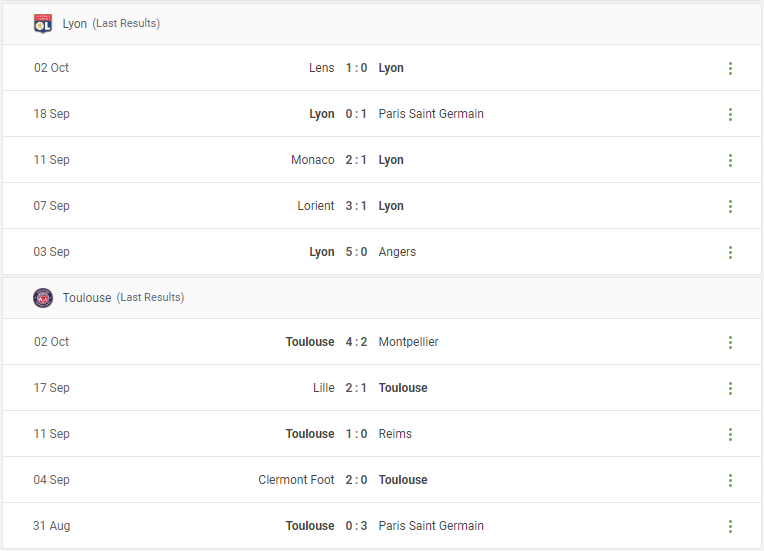Screen dimensions: 764x551
Task: Open three-dot menu for Lille vs Toulouse
Action: click(x=730, y=388)
